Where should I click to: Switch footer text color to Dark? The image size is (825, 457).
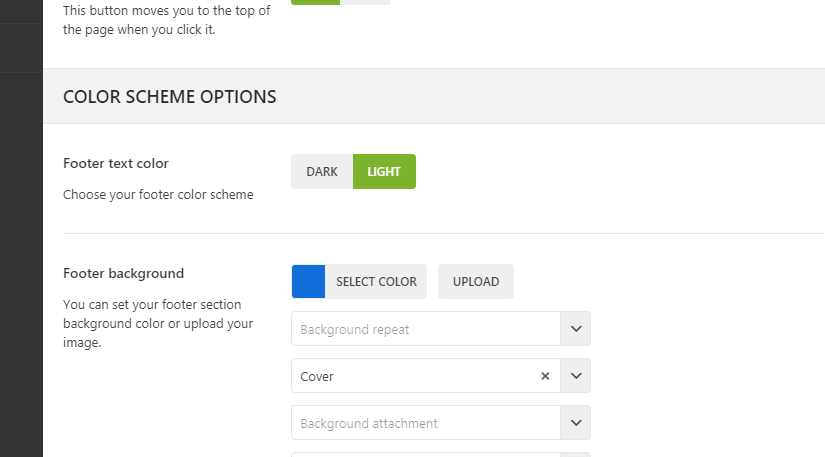coord(322,172)
